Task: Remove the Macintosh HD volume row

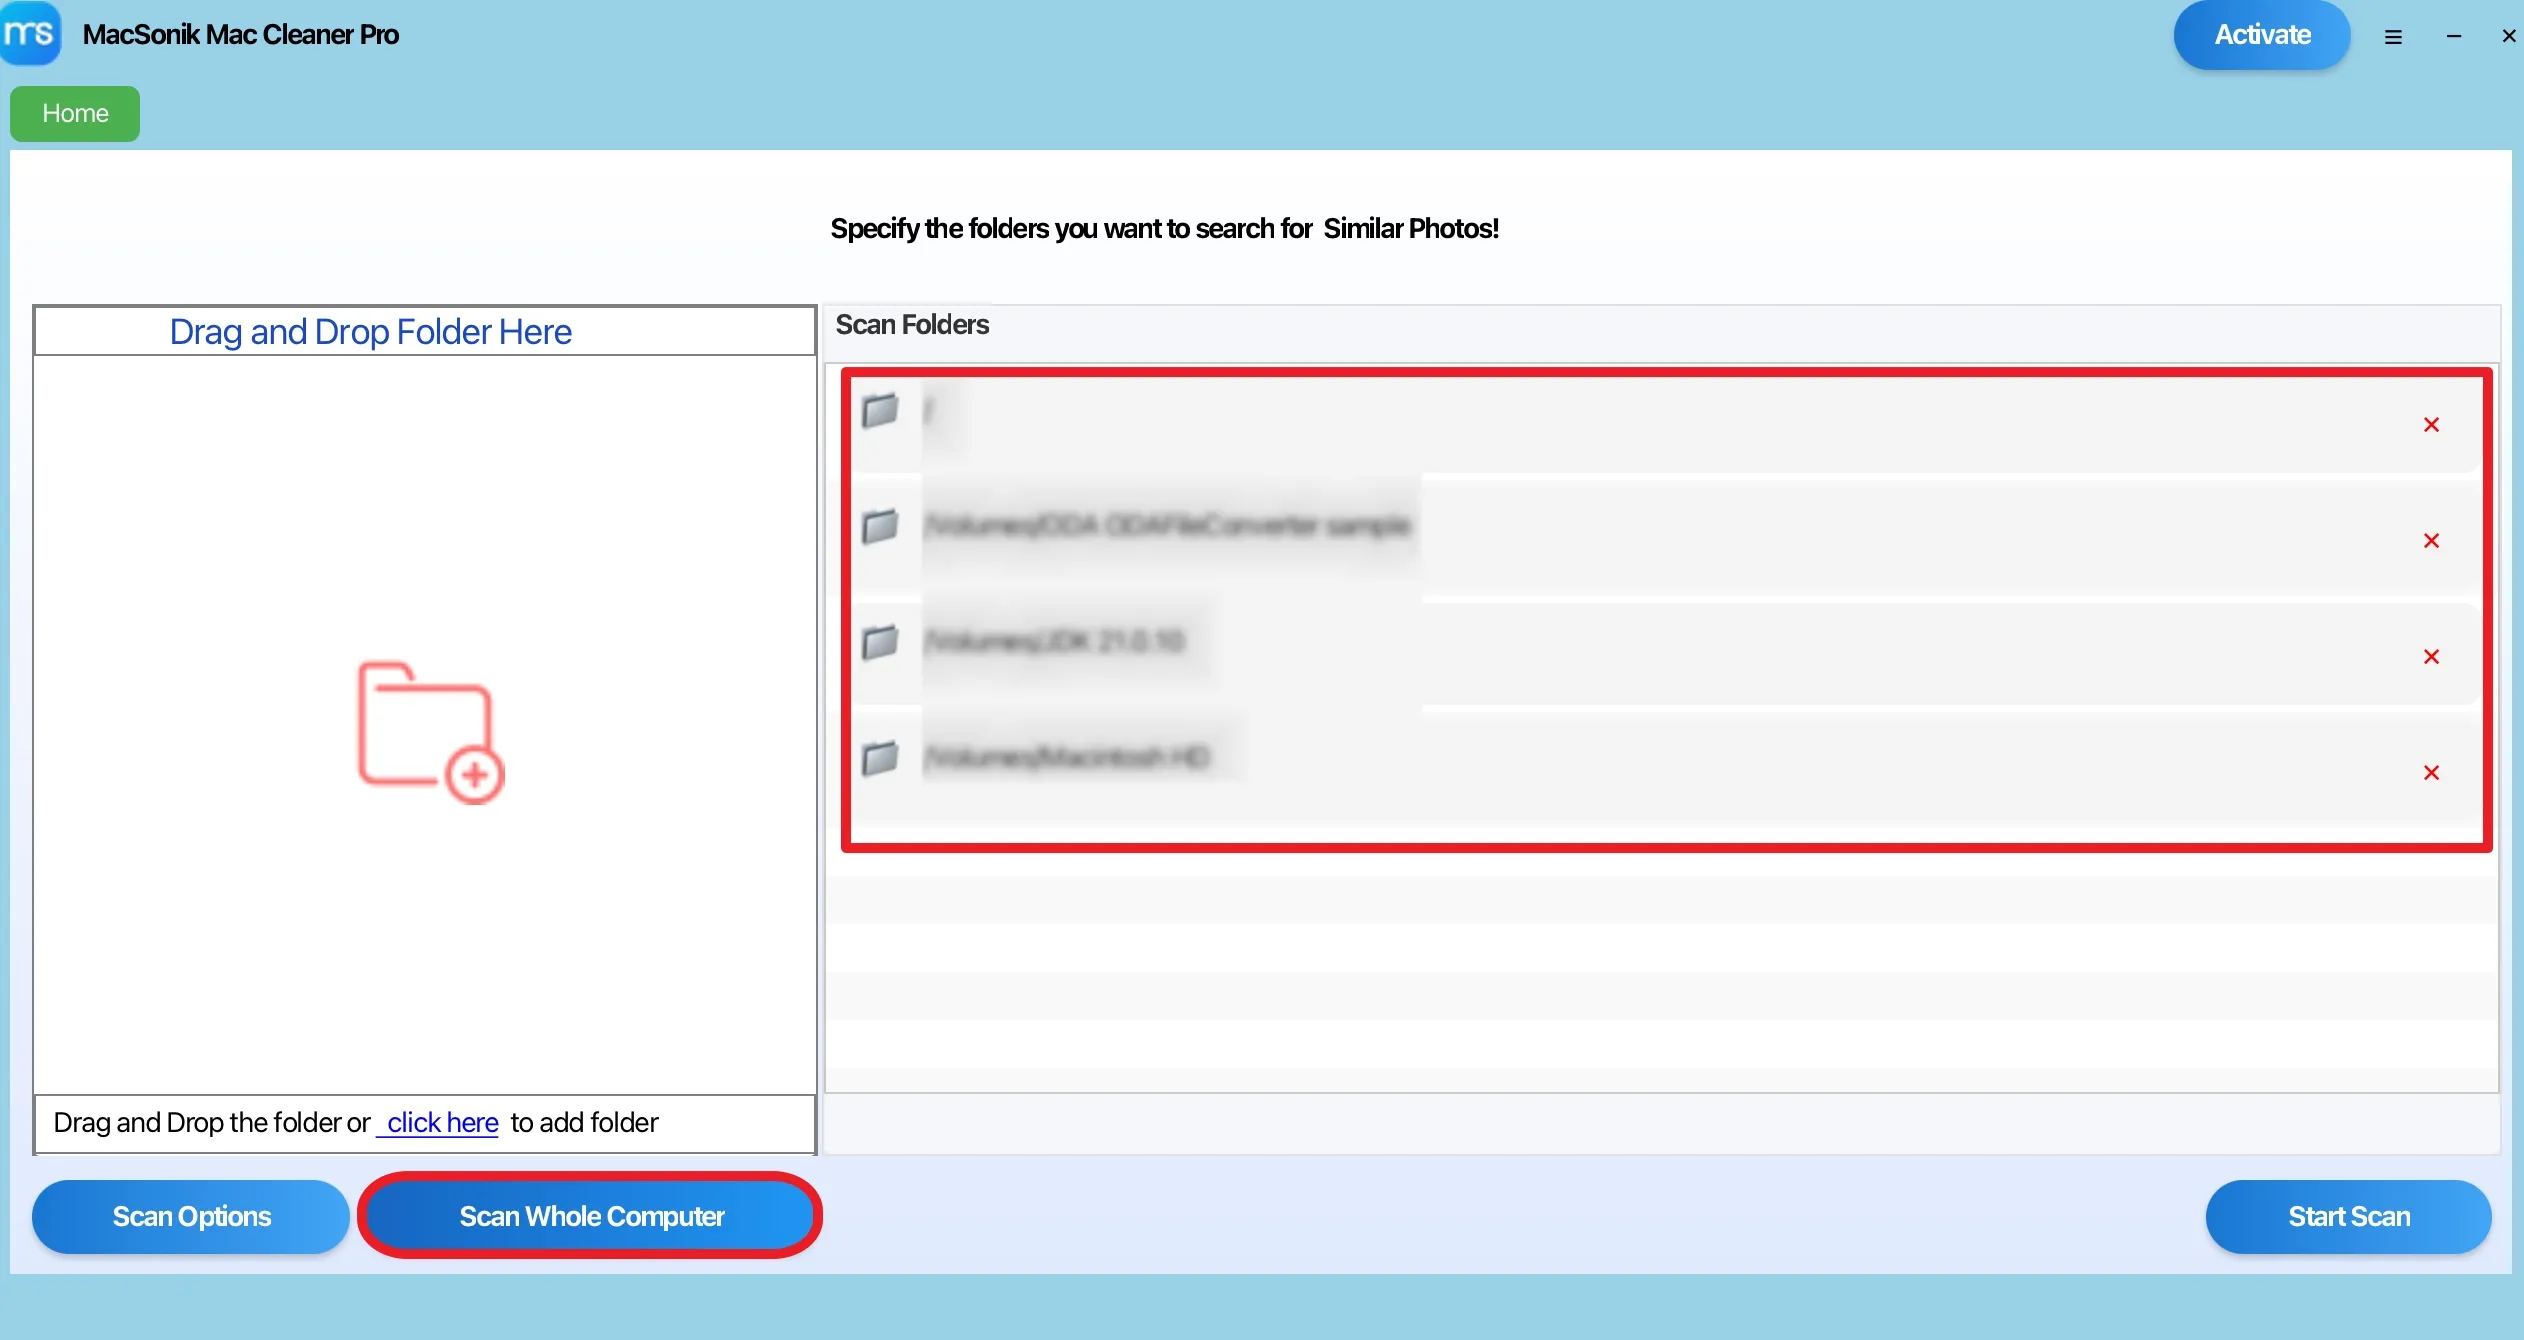Action: tap(2432, 773)
